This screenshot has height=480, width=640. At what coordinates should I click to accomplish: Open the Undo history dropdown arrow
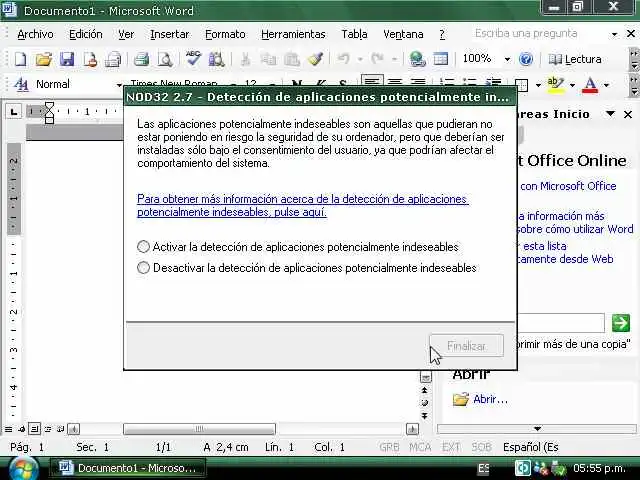coord(360,60)
